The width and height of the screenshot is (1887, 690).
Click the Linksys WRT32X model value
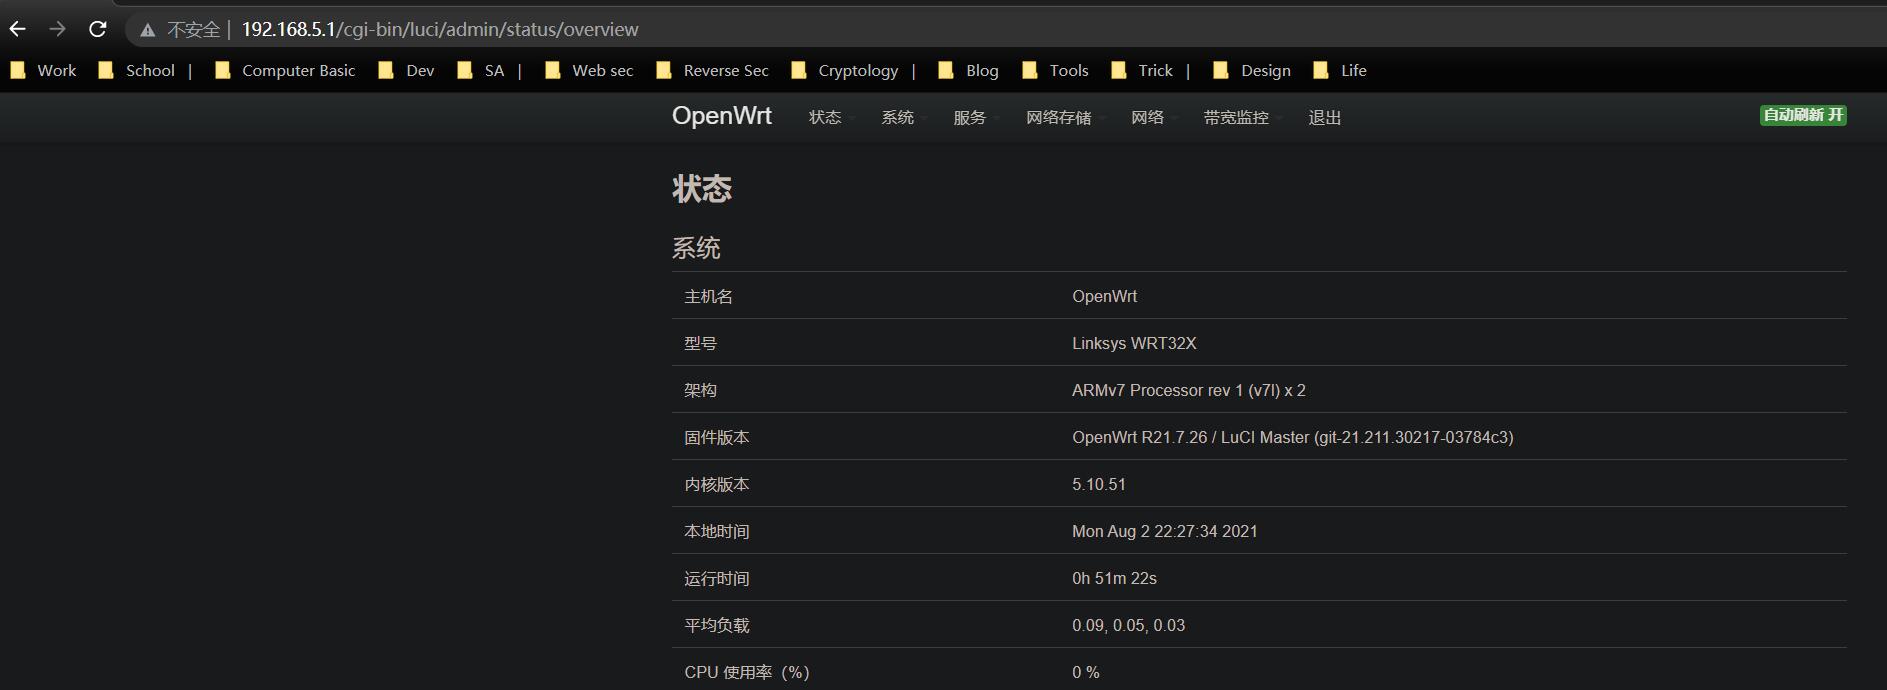pos(1134,343)
